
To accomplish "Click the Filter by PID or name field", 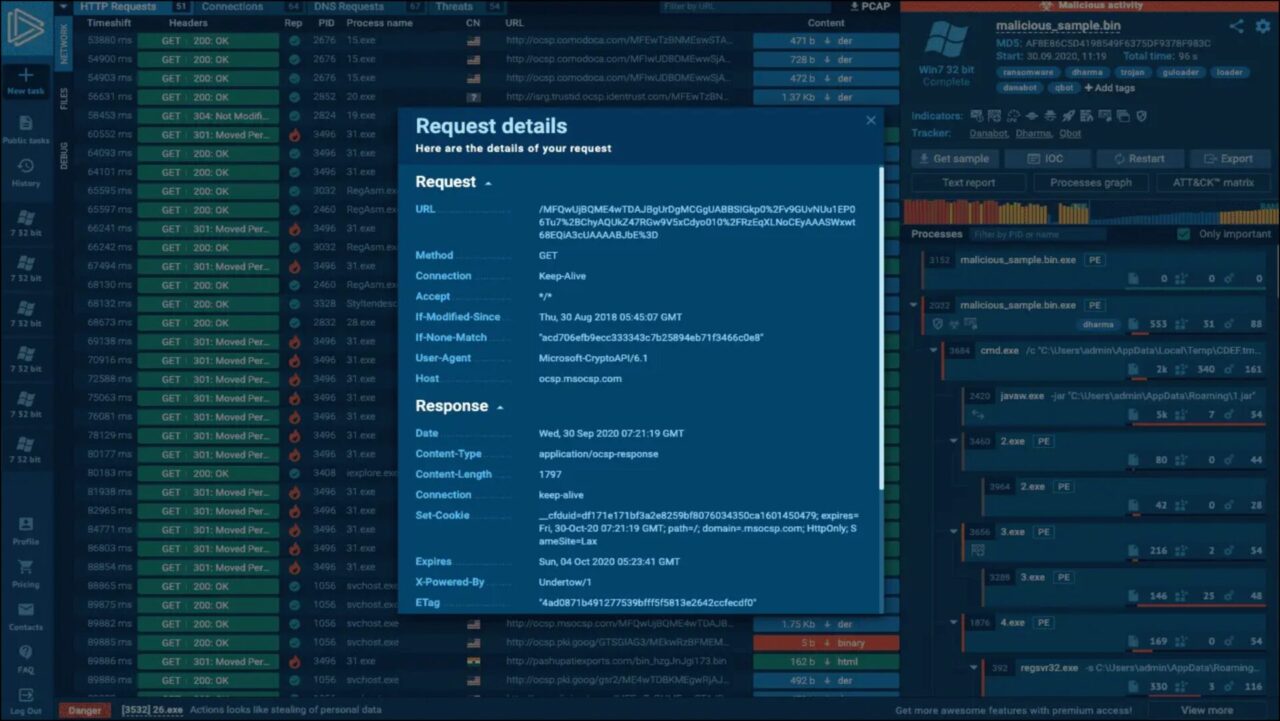I will tap(1038, 234).
